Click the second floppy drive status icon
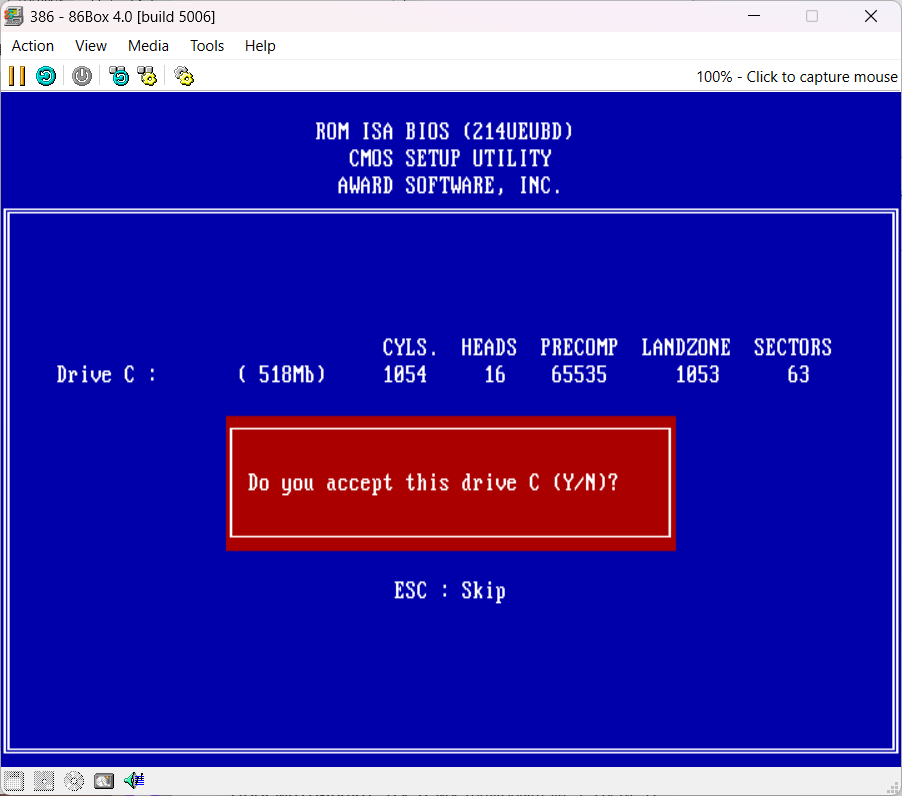 pyautogui.click(x=44, y=780)
